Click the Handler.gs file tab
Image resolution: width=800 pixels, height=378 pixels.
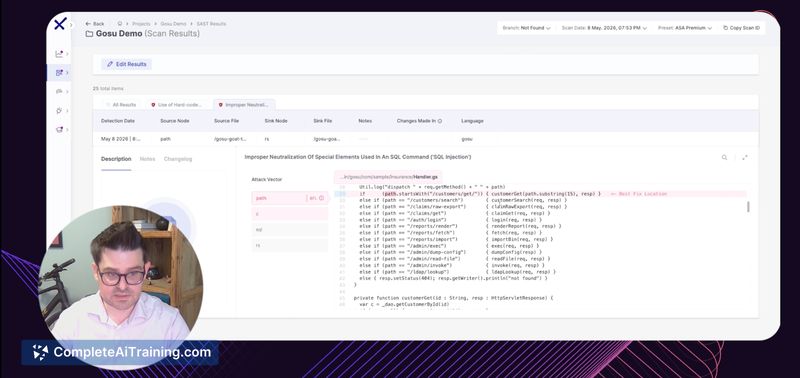[388, 177]
